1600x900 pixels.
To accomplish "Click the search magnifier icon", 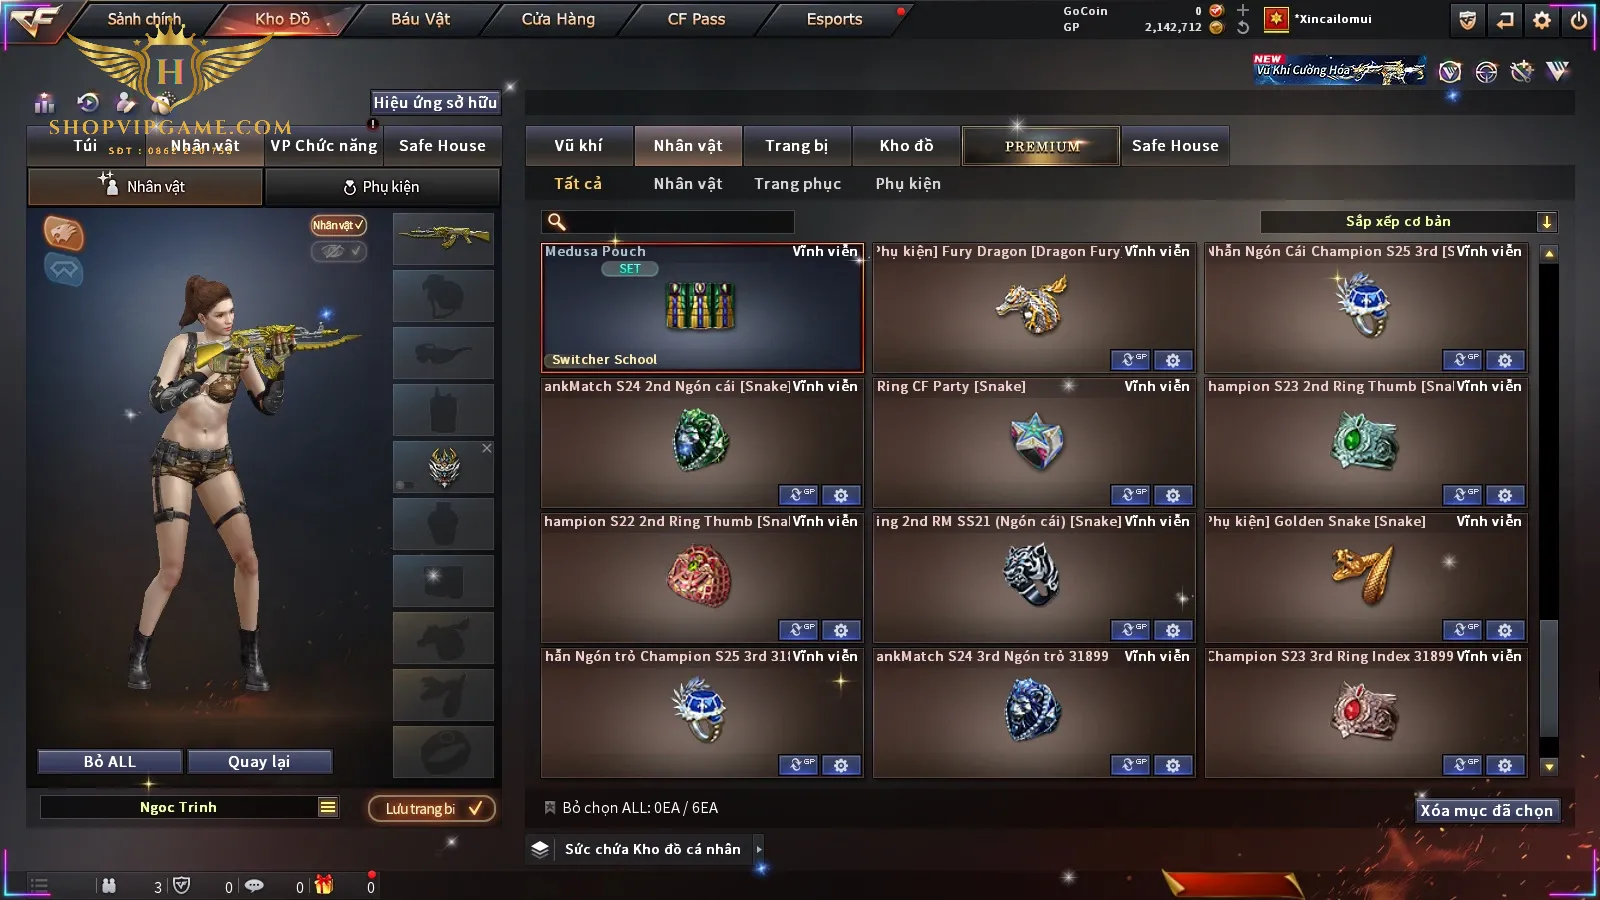I will (x=557, y=222).
